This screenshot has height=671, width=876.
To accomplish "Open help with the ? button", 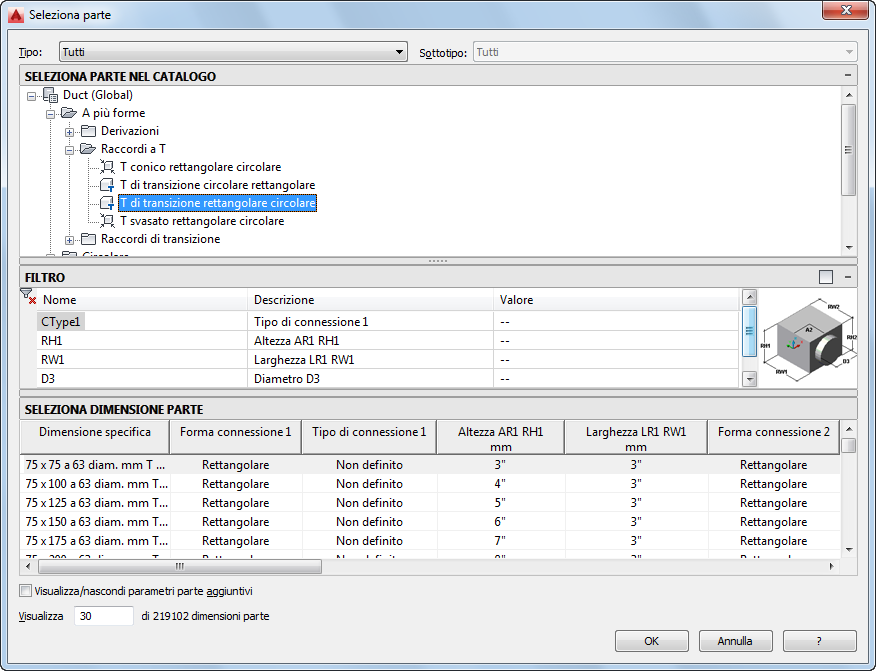I will click(x=819, y=641).
